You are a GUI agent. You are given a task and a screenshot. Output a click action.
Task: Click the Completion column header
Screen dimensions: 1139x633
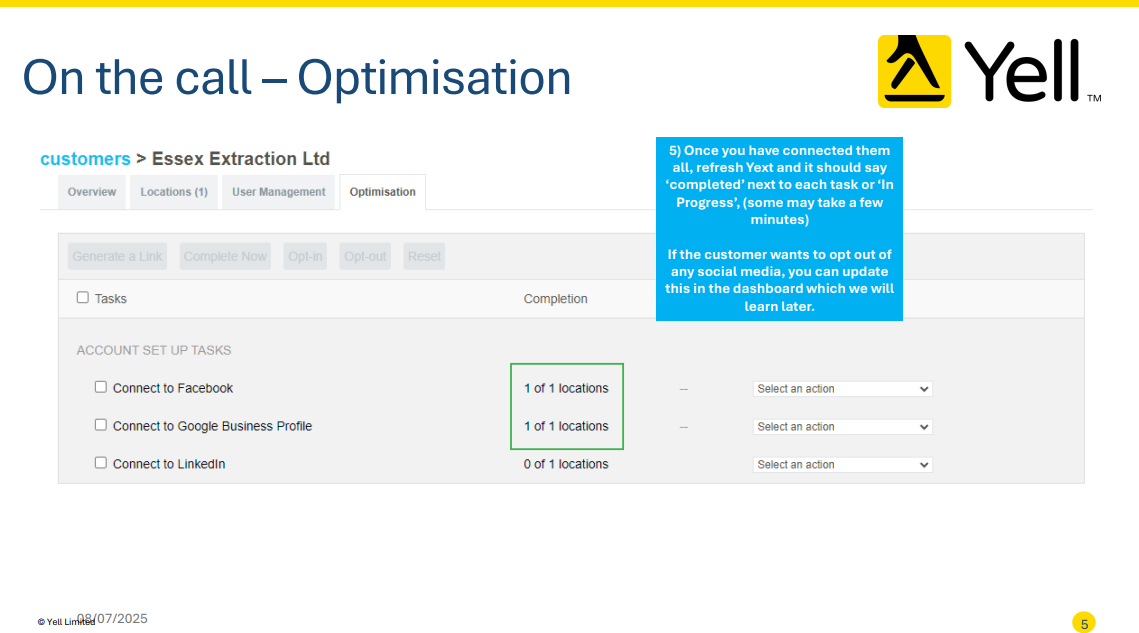click(556, 299)
